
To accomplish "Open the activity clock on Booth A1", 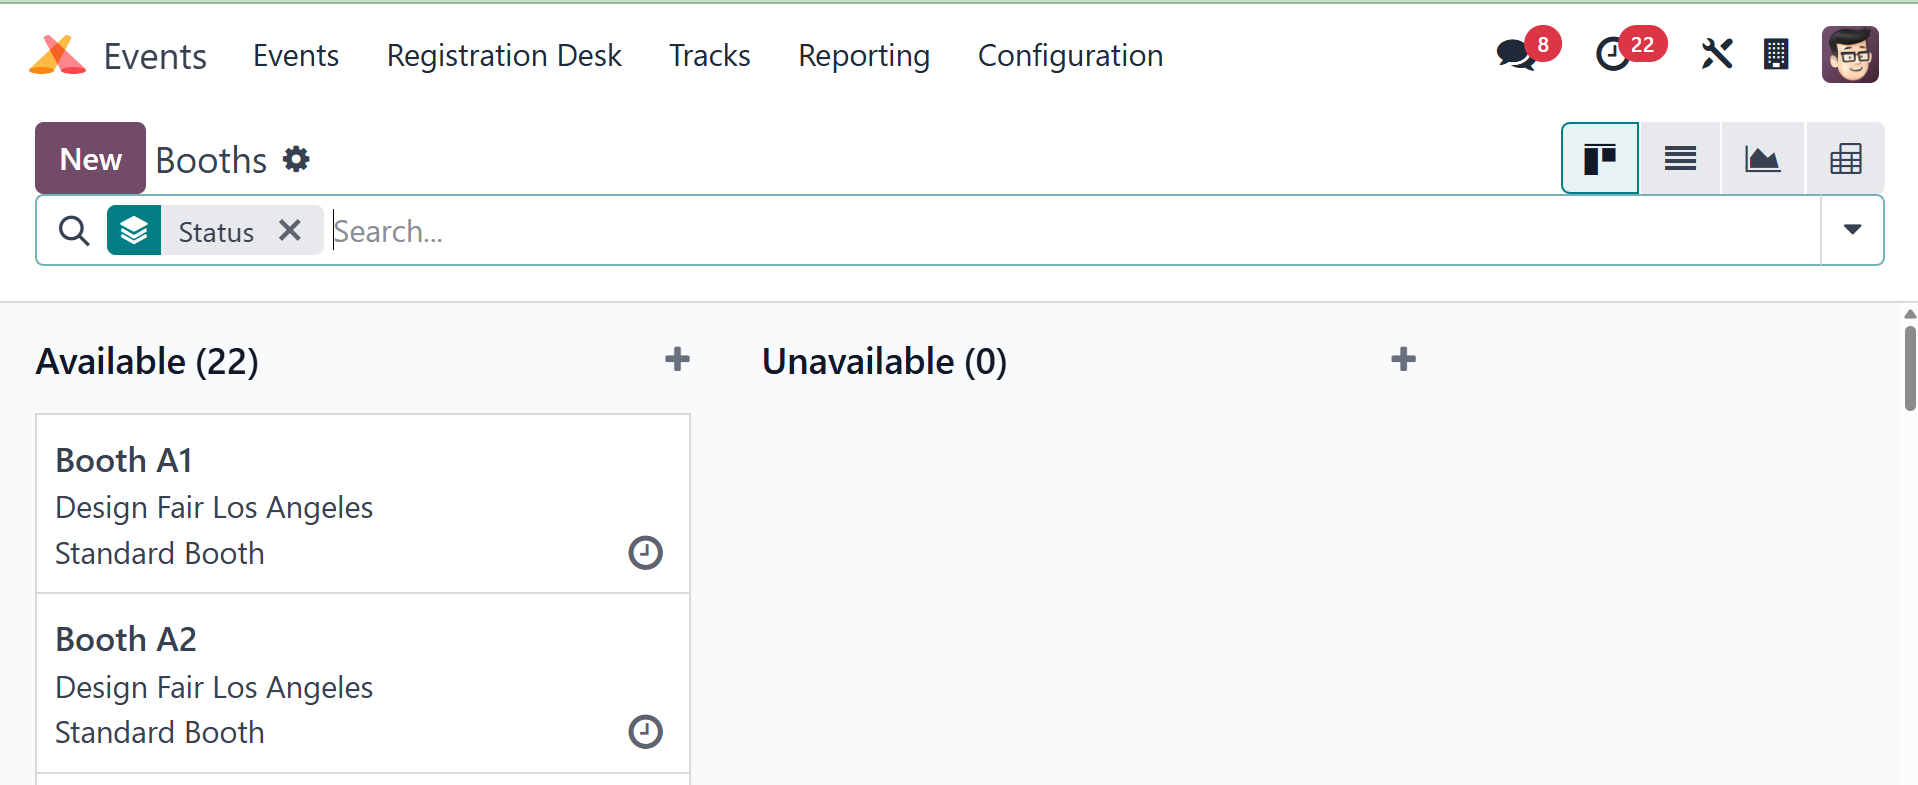I will pos(645,553).
